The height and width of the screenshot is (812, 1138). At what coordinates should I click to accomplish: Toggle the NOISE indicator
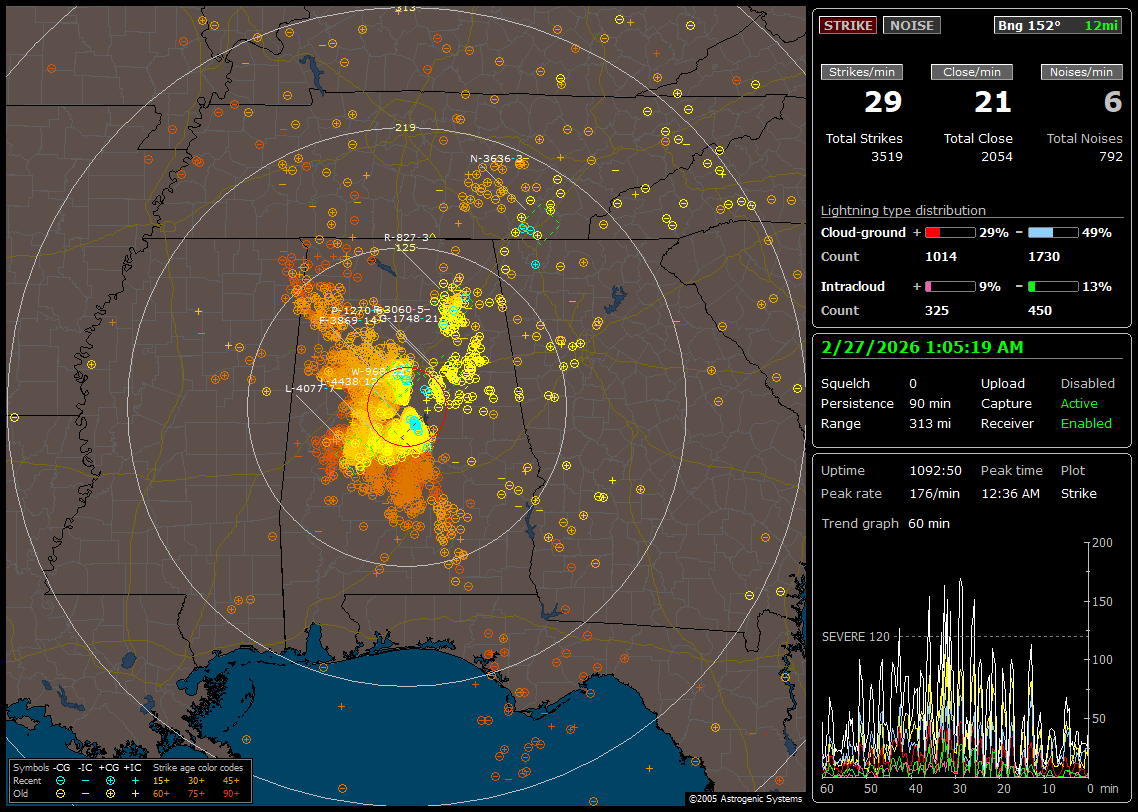[911, 26]
